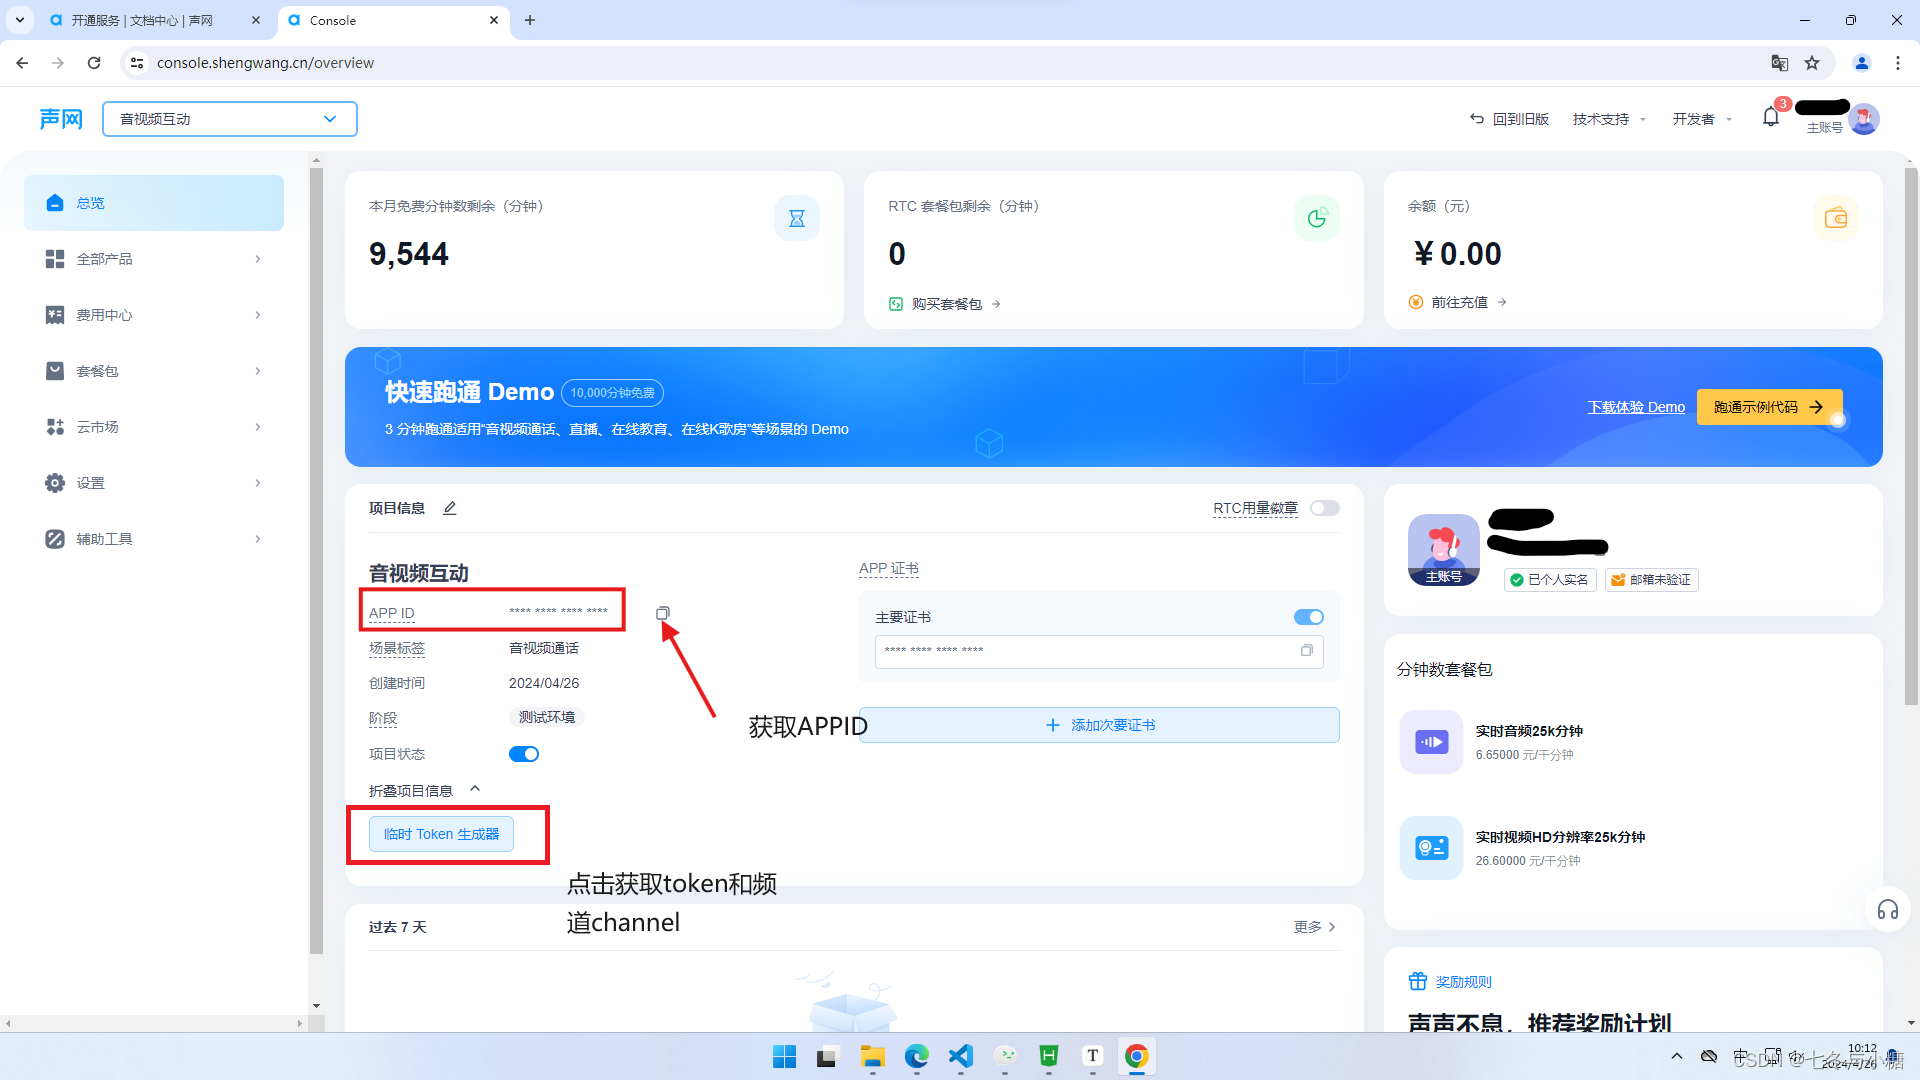The height and width of the screenshot is (1080, 1920).
Task: Click the 主账号 profile picture in the account card
Action: click(x=1443, y=550)
